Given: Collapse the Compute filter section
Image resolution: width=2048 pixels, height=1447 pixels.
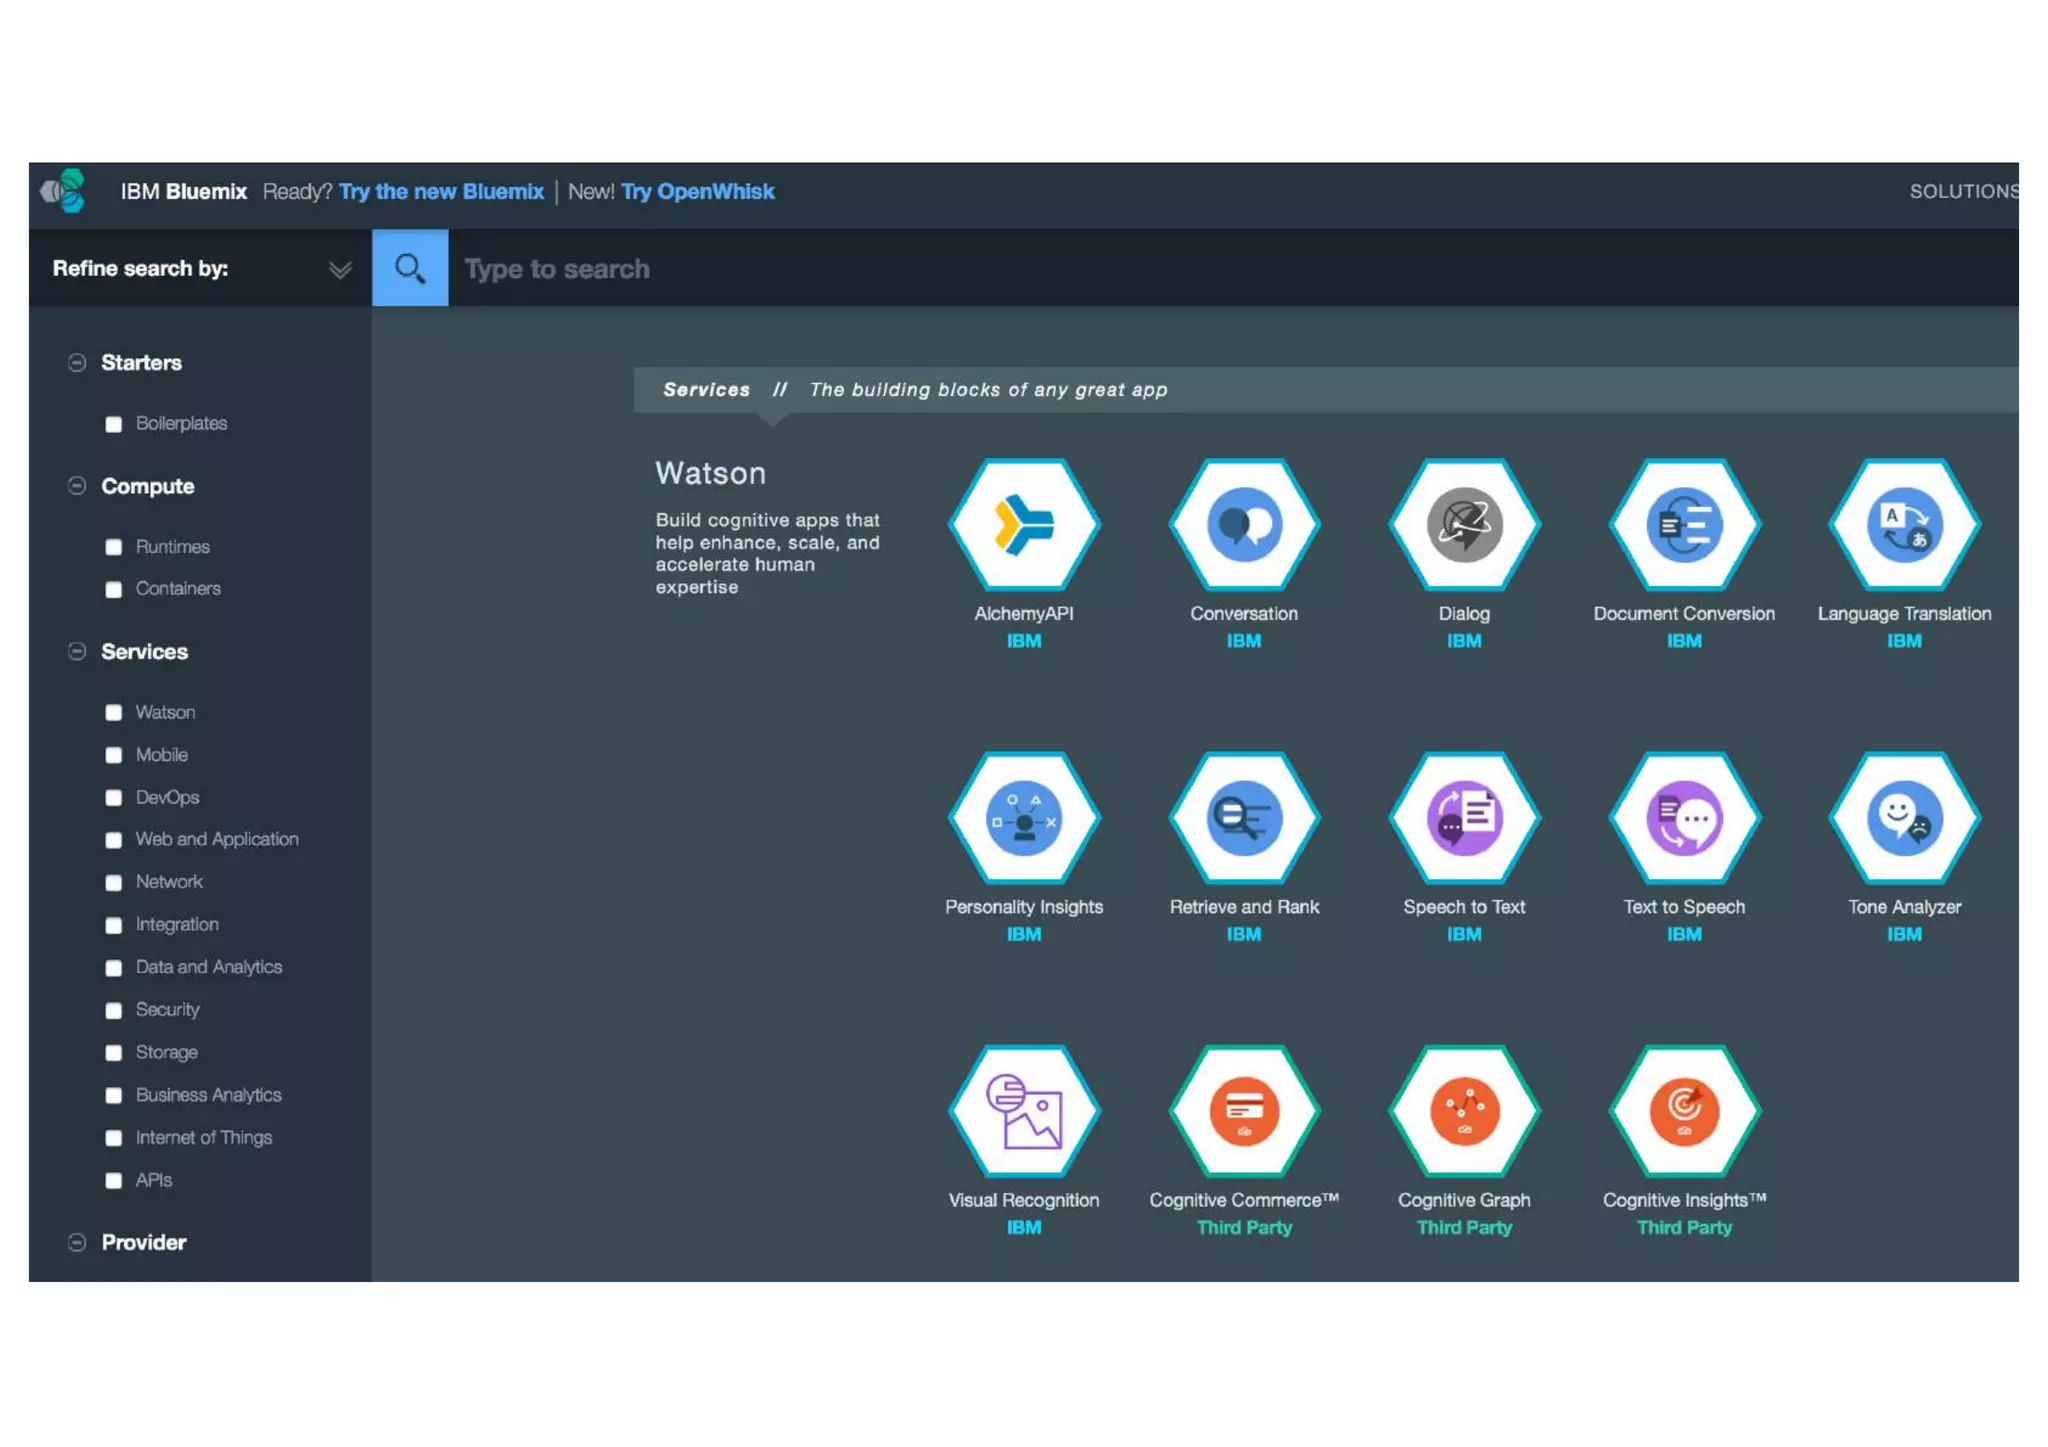Looking at the screenshot, I should (77, 486).
